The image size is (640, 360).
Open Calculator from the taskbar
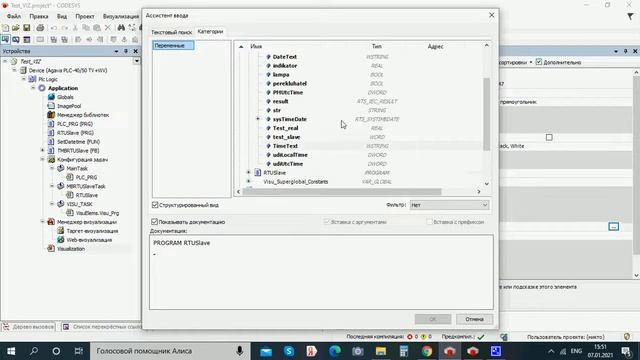404,351
